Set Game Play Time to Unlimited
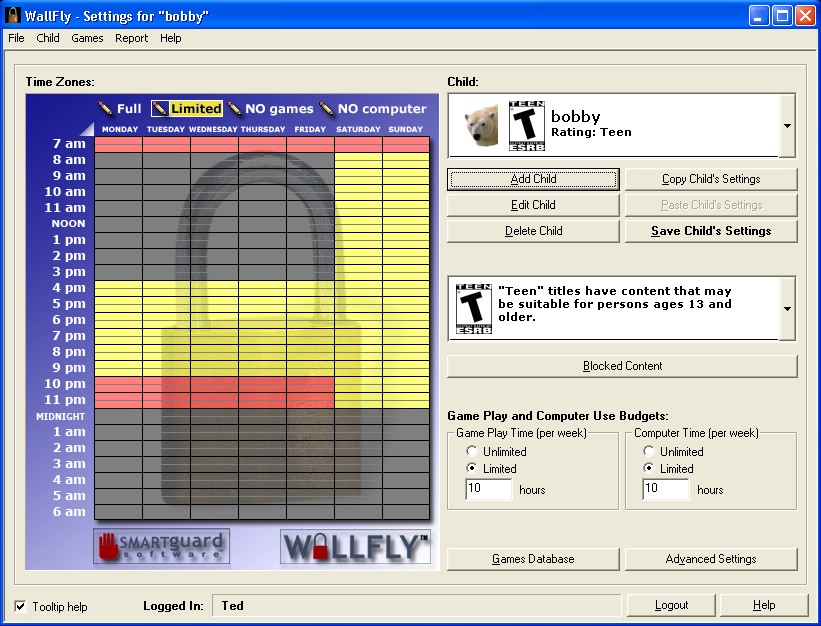The image size is (821, 626). tap(472, 451)
